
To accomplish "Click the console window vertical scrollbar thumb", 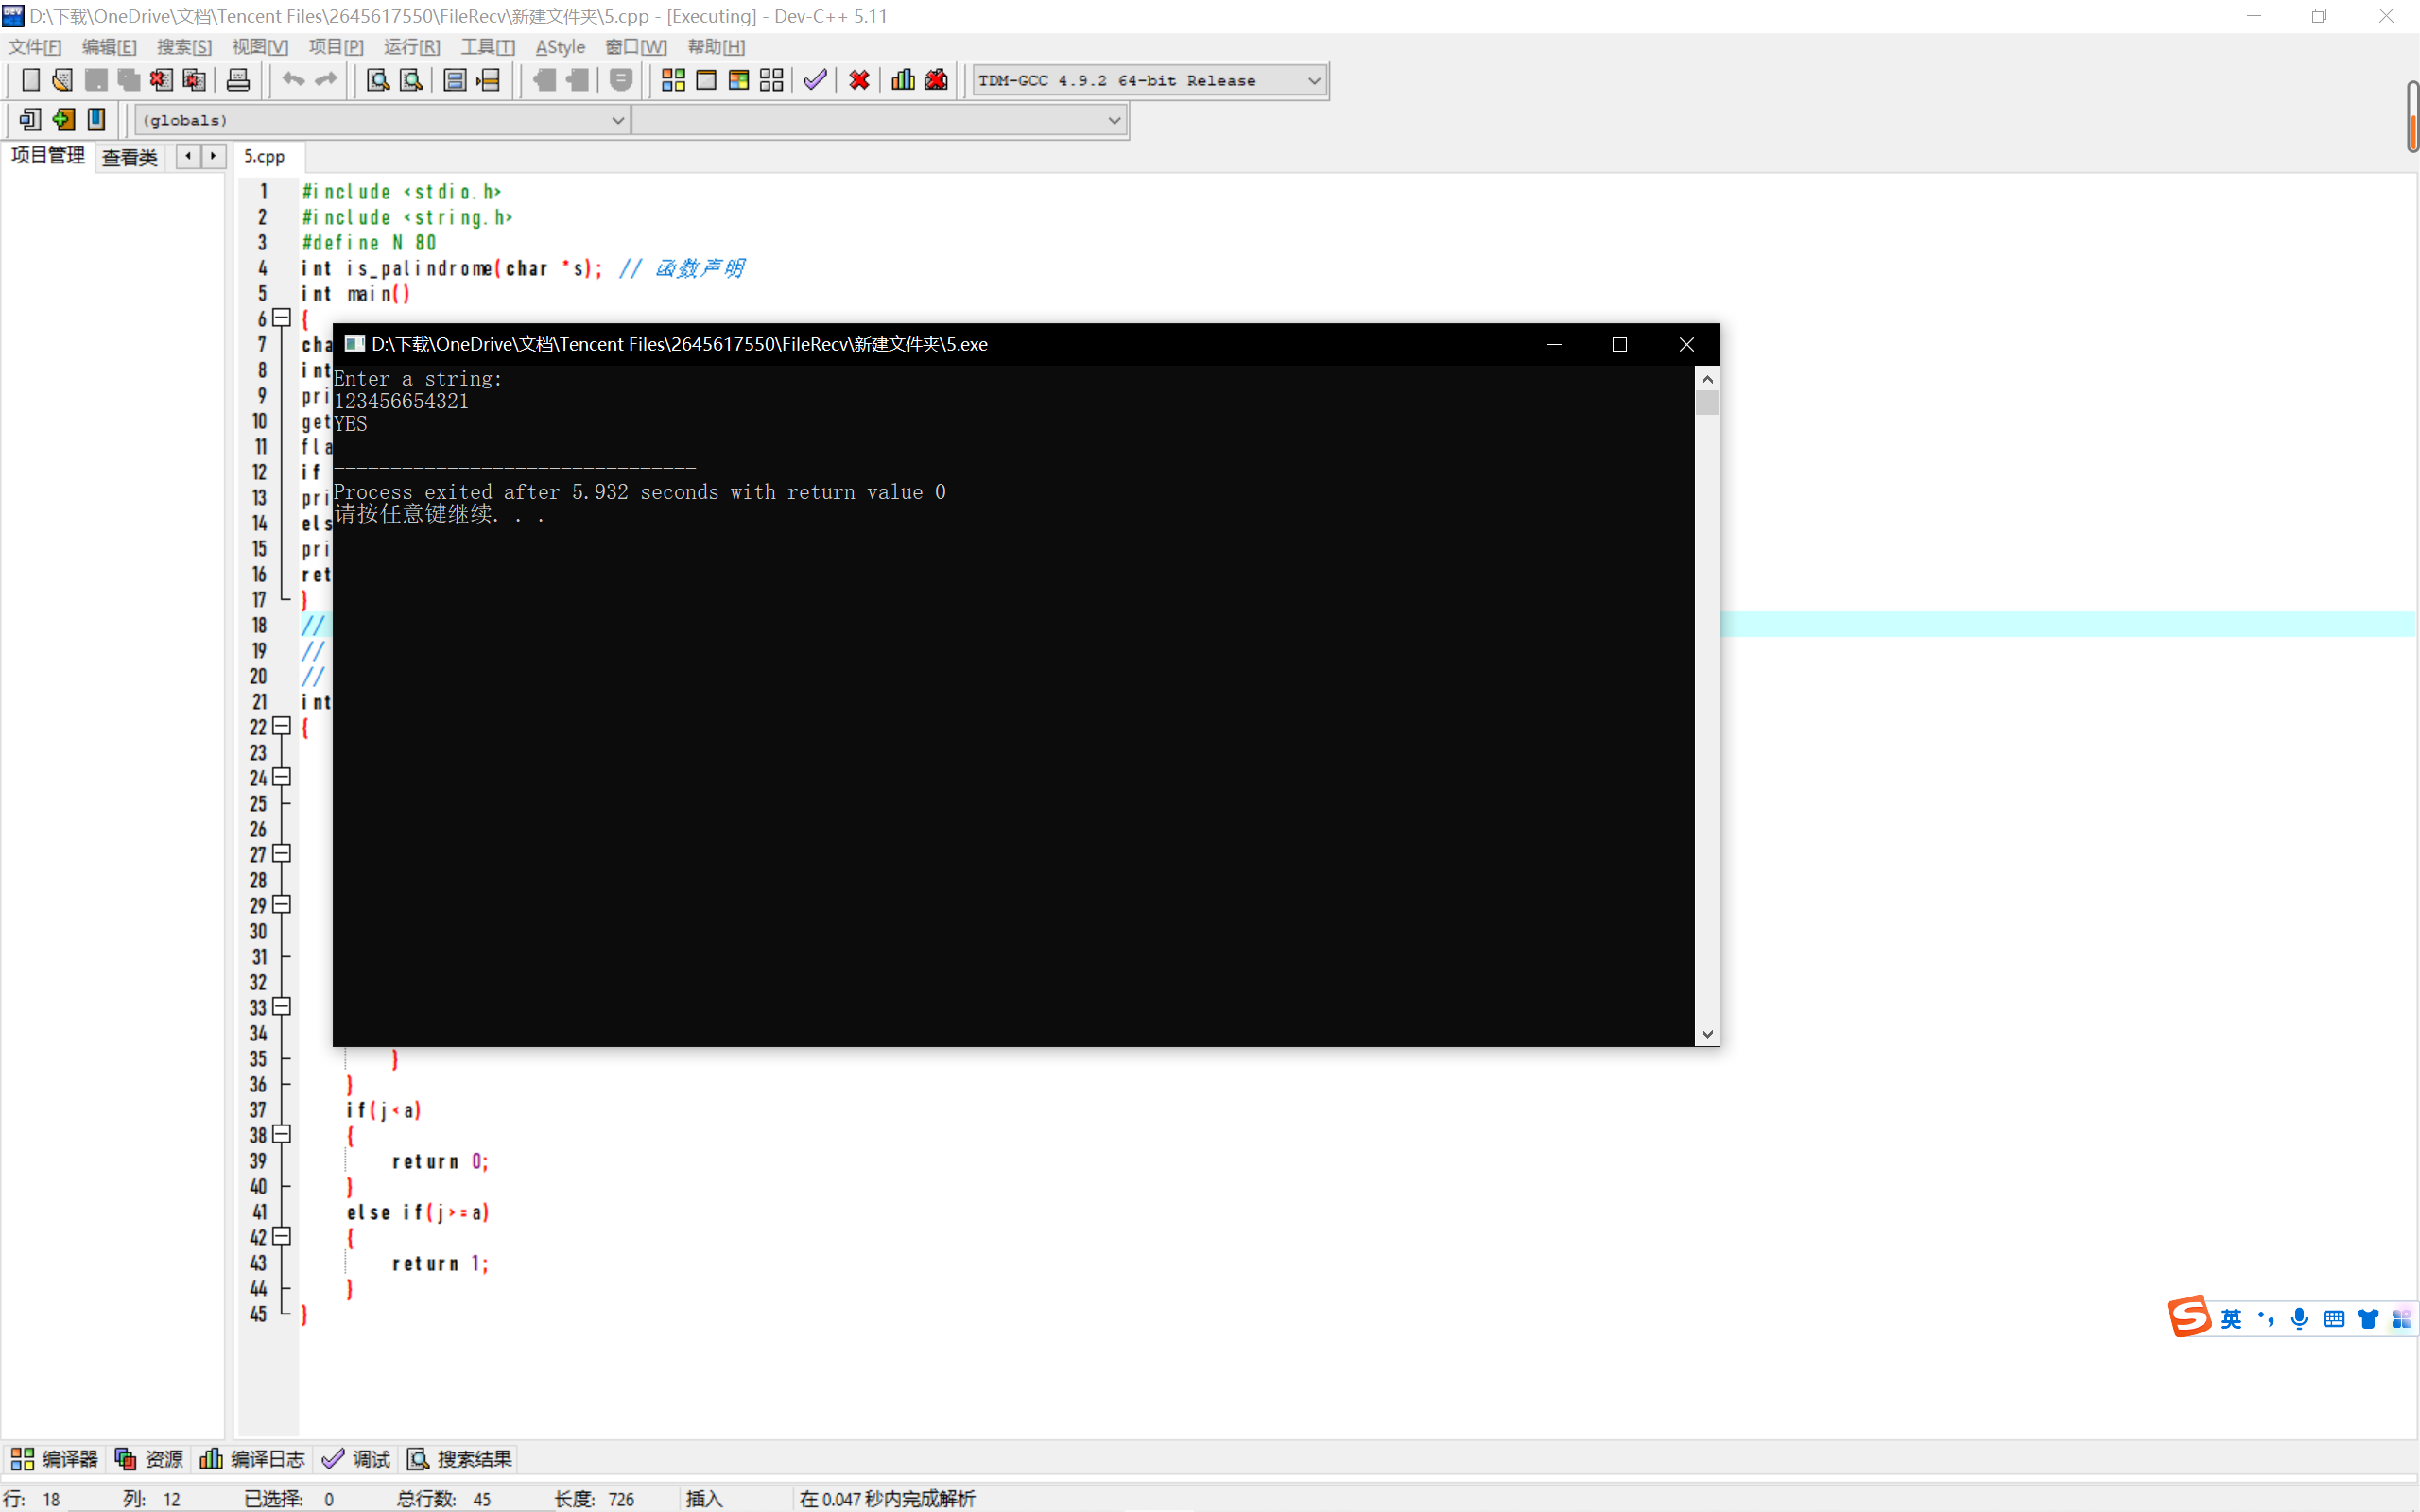I will point(1707,403).
